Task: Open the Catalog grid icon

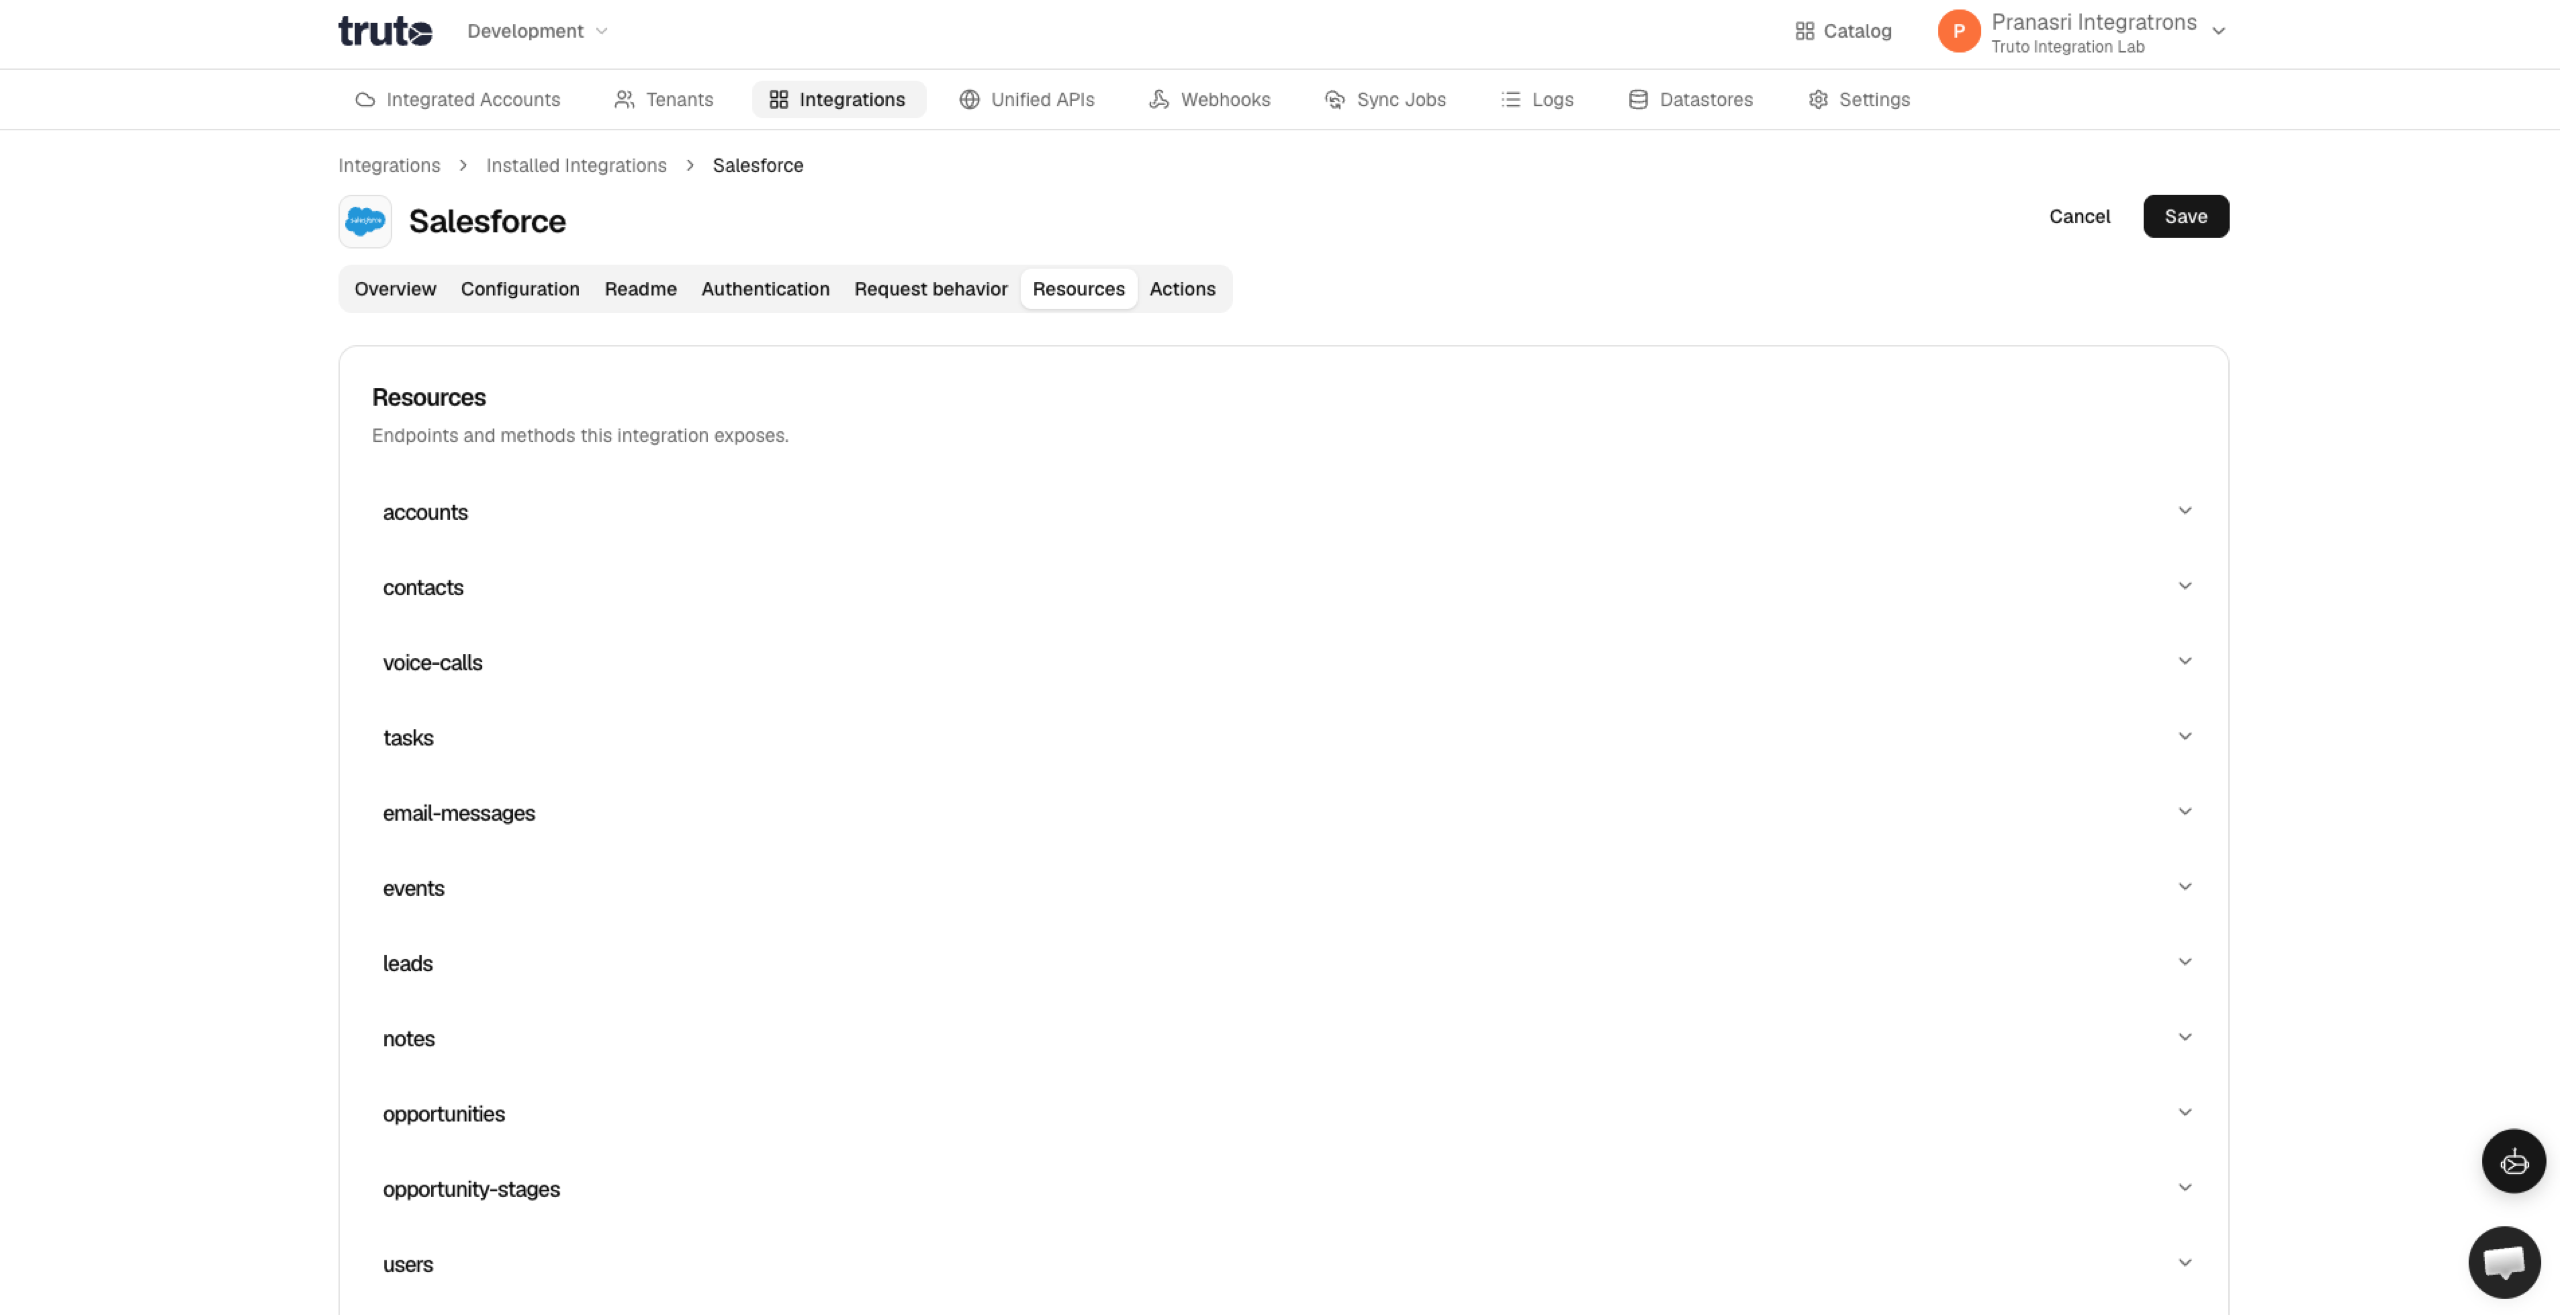Action: point(1804,31)
